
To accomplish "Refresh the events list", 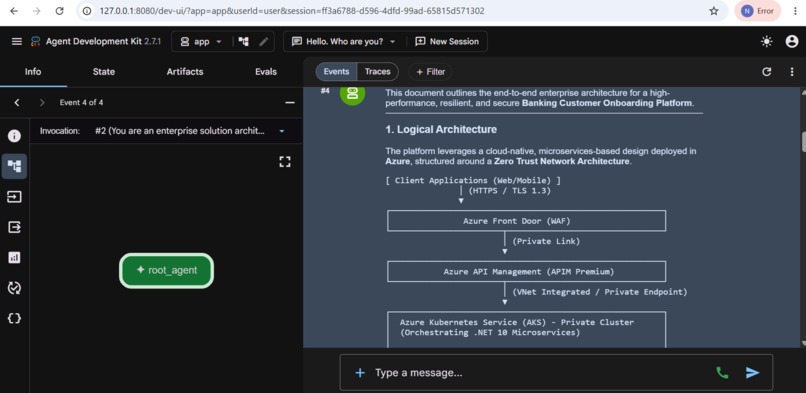I will 766,72.
